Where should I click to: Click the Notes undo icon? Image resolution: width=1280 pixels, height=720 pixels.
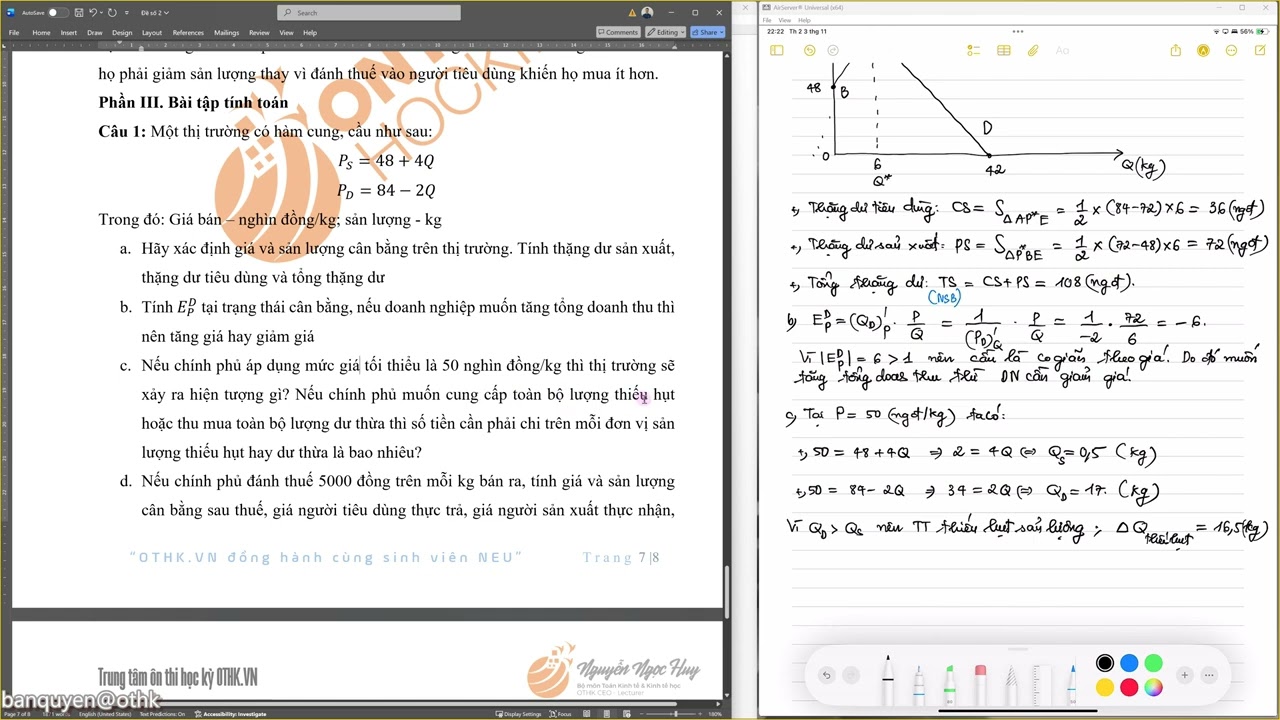[809, 50]
